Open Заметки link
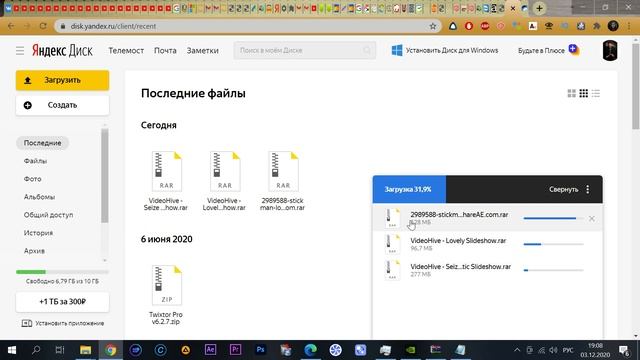 tap(202, 51)
